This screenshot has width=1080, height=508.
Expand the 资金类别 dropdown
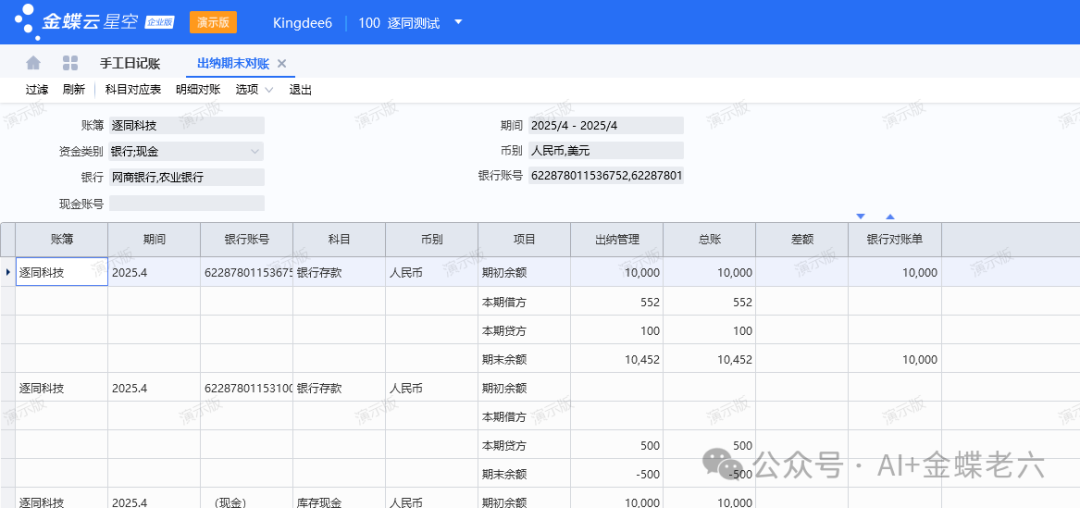click(254, 152)
